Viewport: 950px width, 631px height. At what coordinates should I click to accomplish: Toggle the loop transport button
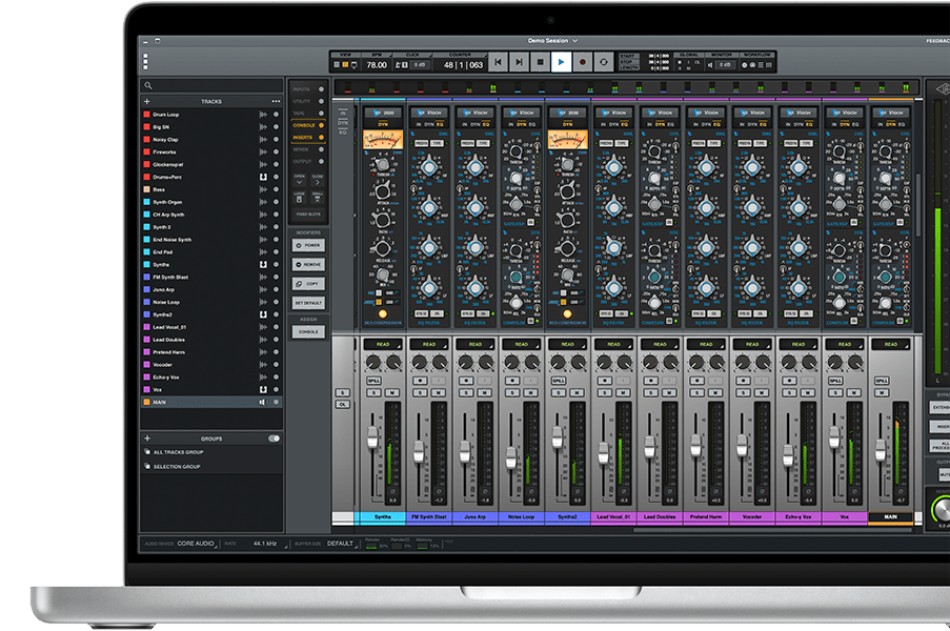(603, 62)
